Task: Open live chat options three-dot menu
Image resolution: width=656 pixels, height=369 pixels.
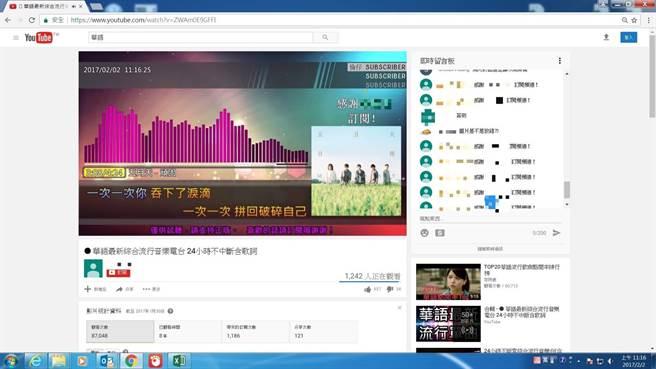Action: pos(560,61)
